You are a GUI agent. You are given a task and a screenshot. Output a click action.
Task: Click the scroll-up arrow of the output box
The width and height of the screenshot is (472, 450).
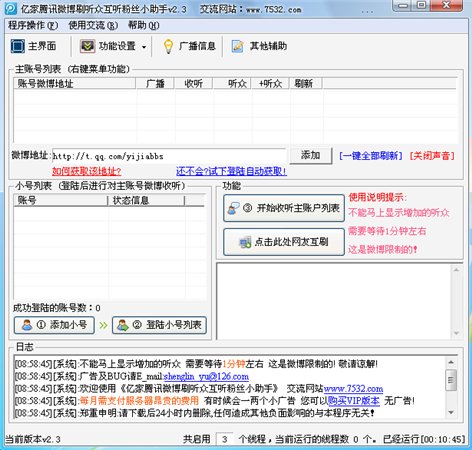(456, 270)
